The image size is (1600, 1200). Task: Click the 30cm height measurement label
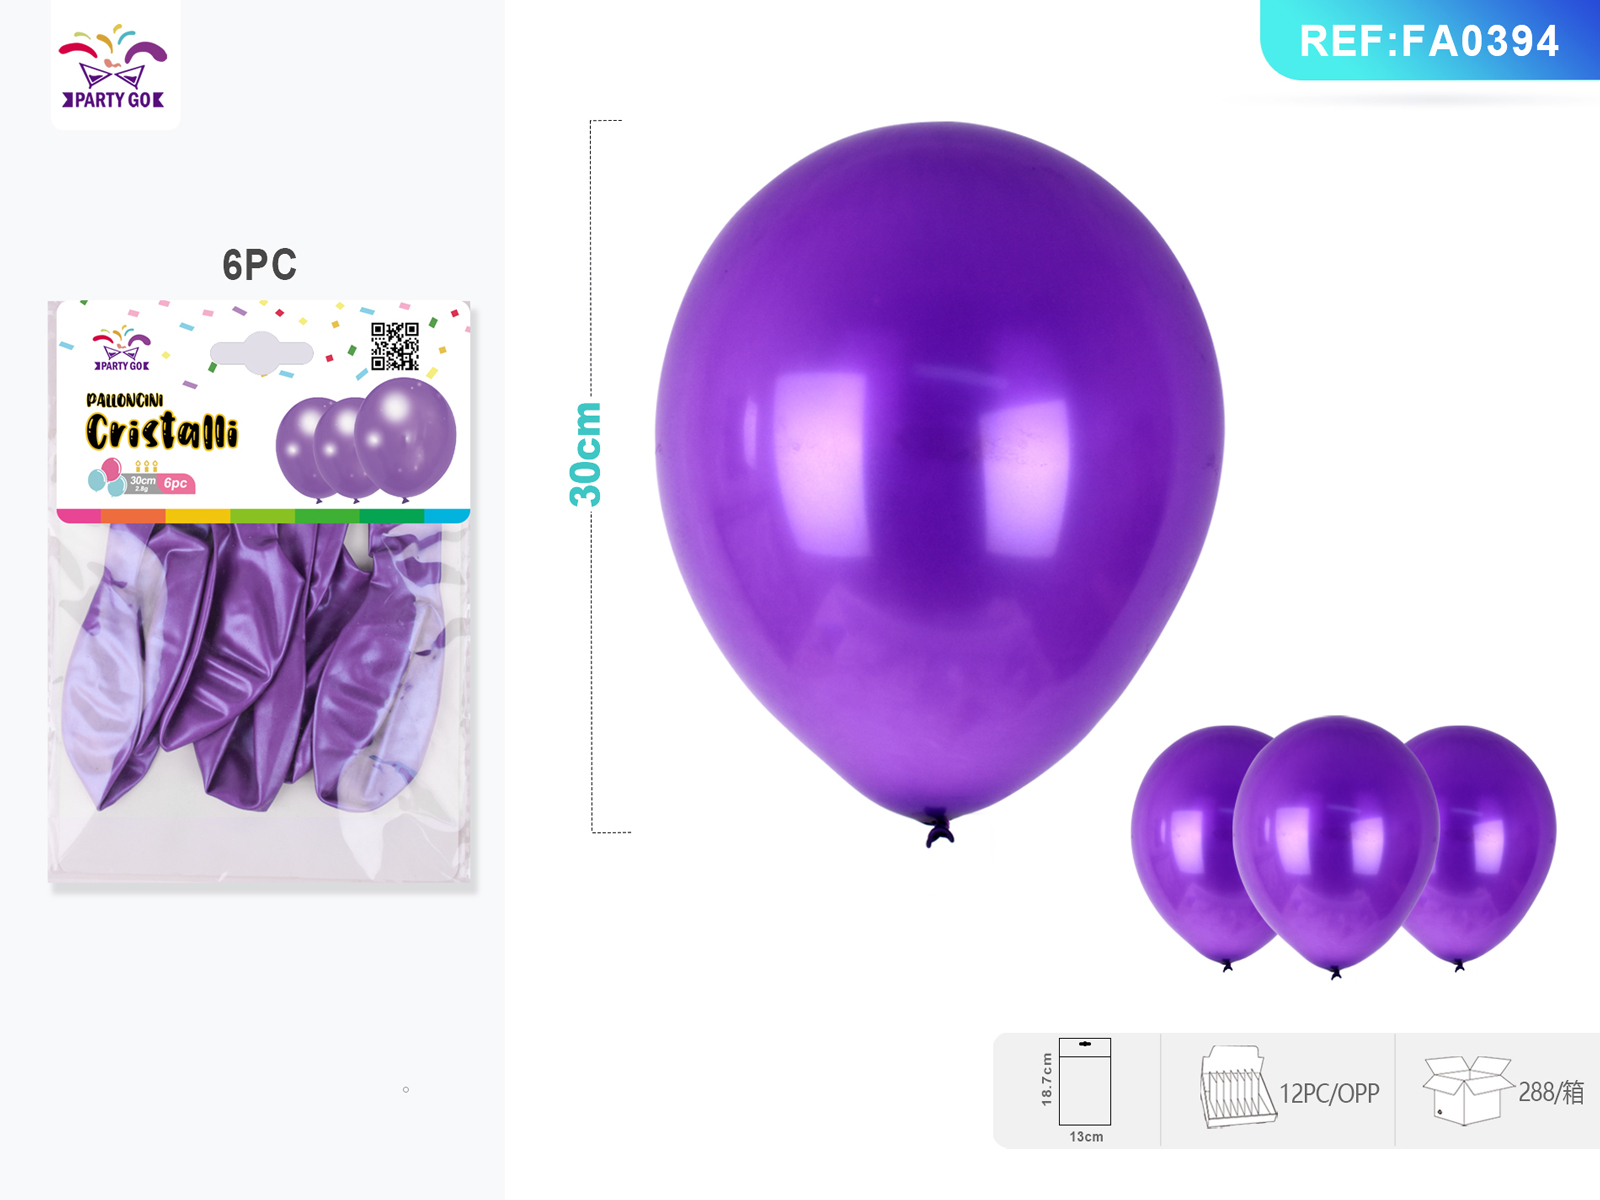(587, 454)
